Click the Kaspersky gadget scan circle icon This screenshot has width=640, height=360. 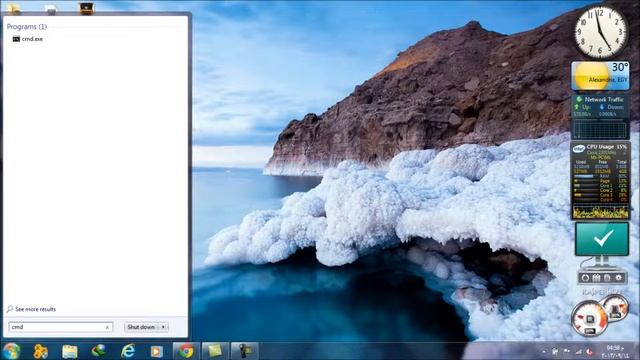pyautogui.click(x=585, y=278)
